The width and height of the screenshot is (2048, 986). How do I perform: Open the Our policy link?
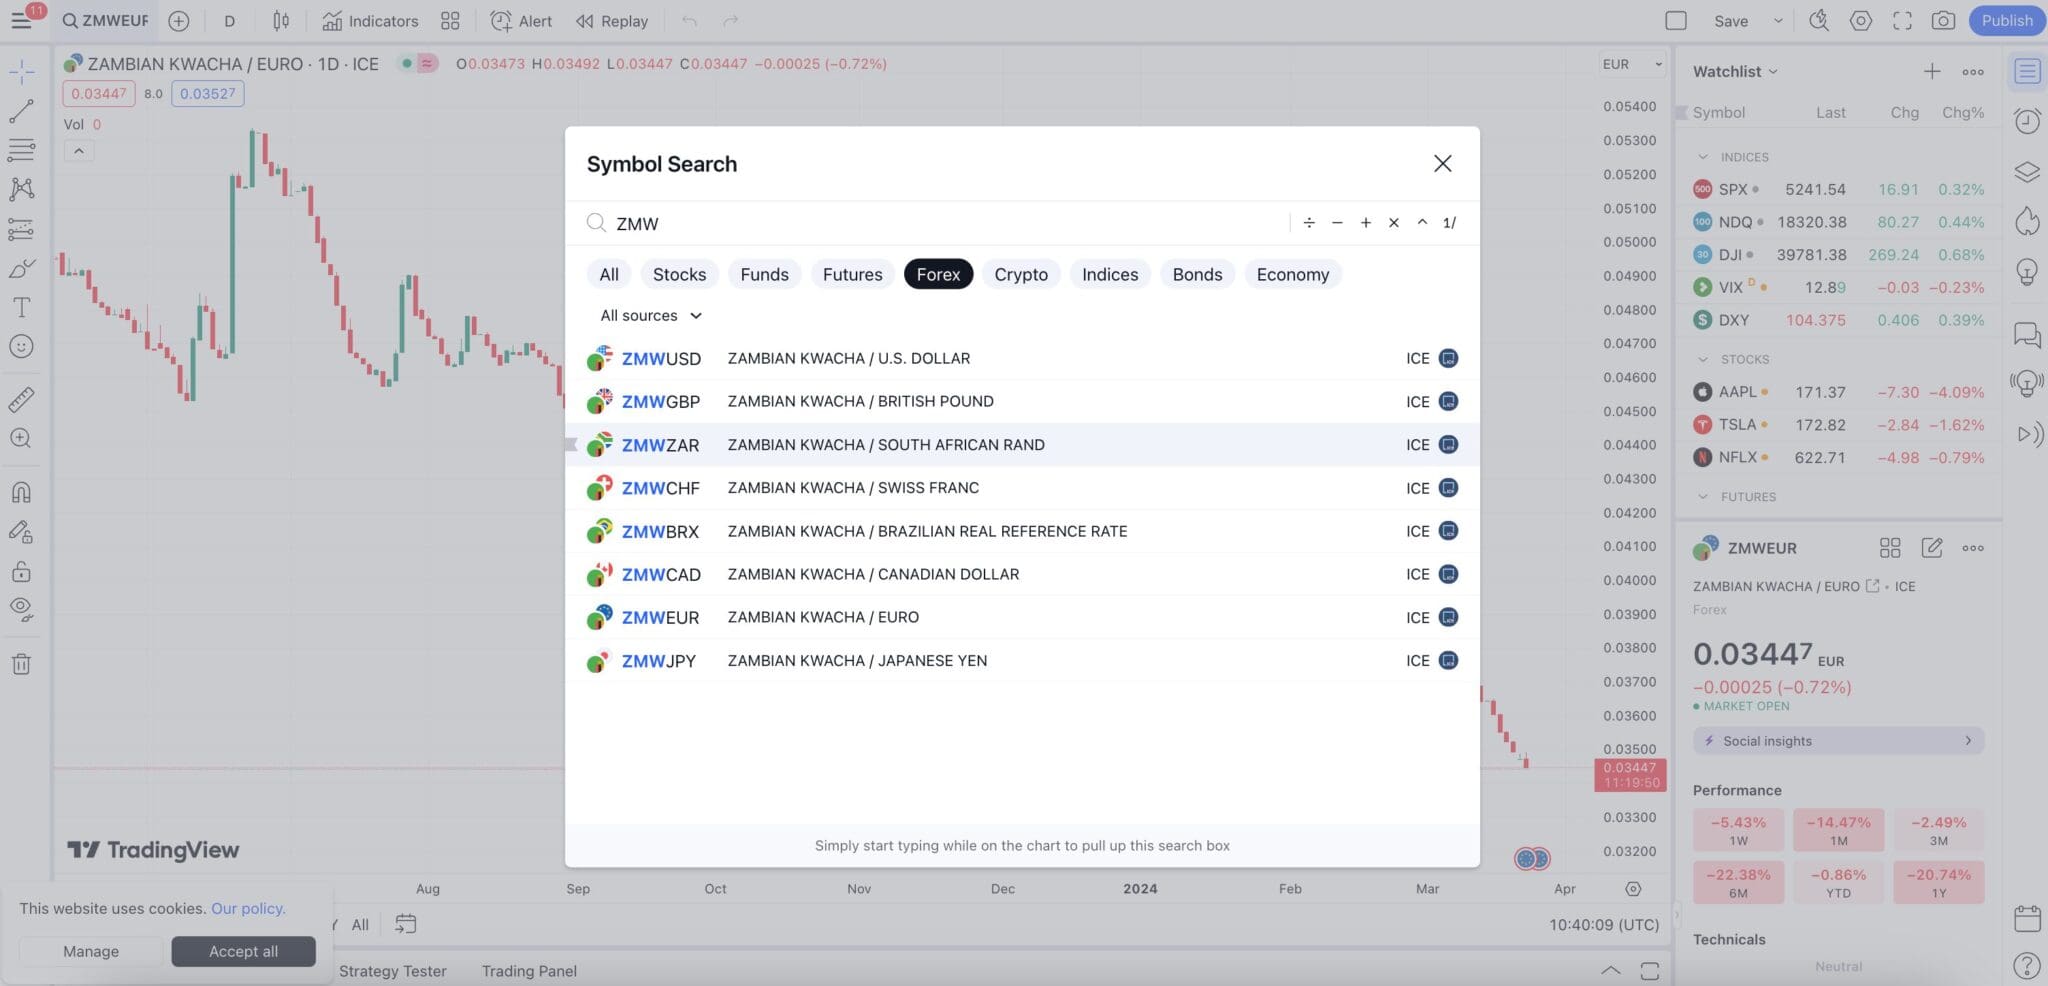(x=248, y=908)
